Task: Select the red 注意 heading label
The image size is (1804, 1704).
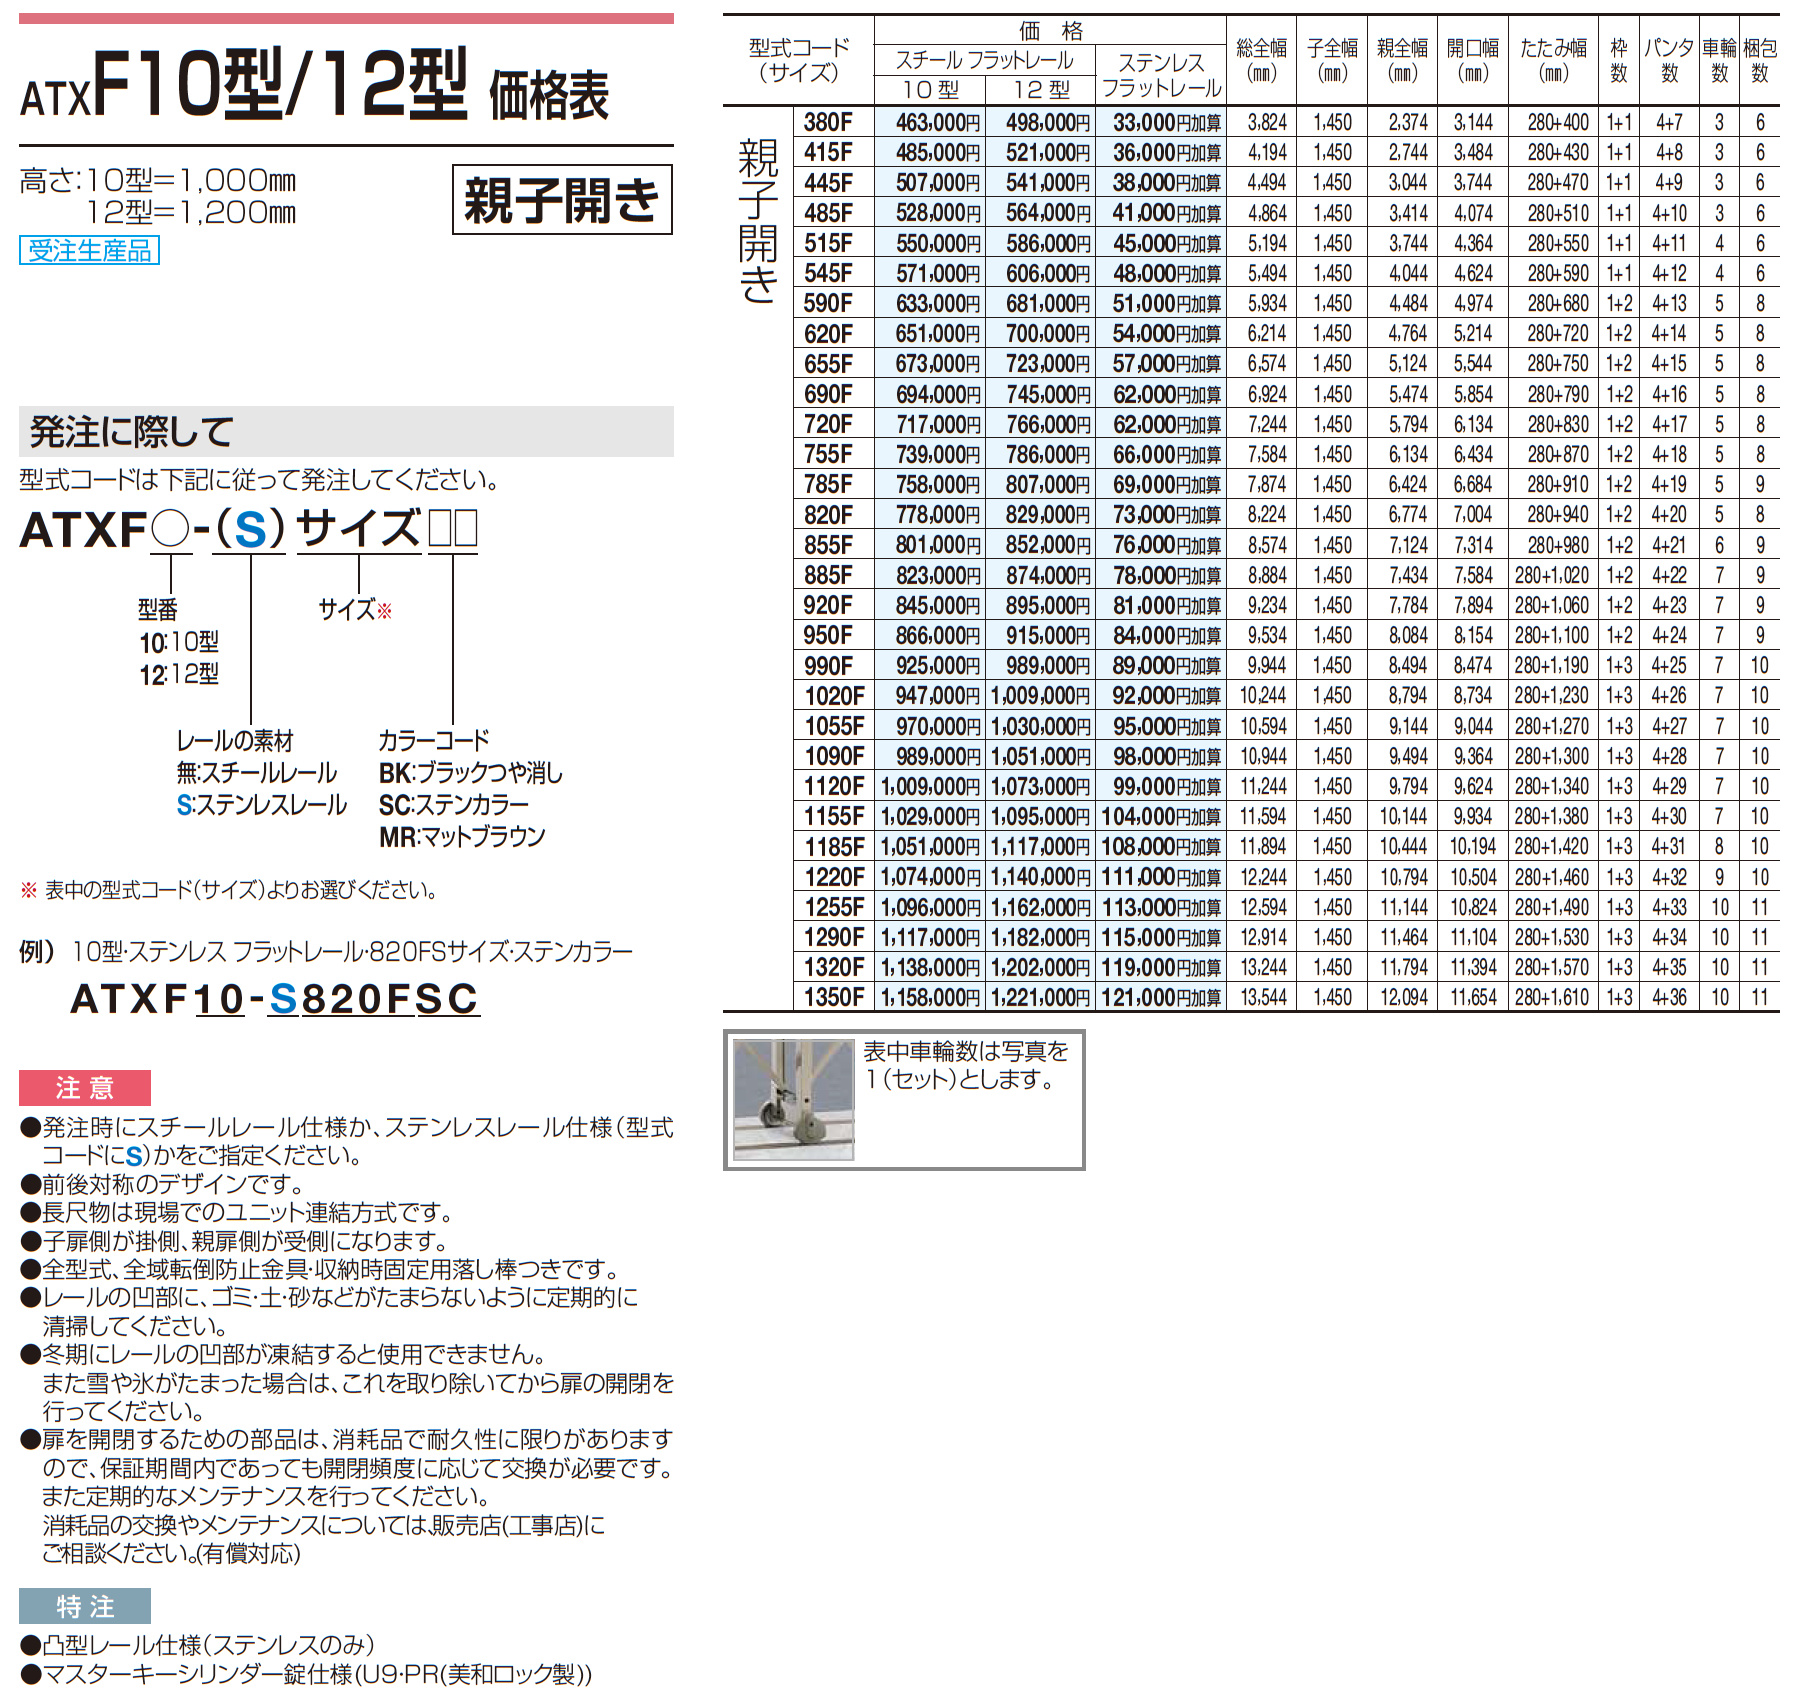Action: tap(85, 1087)
